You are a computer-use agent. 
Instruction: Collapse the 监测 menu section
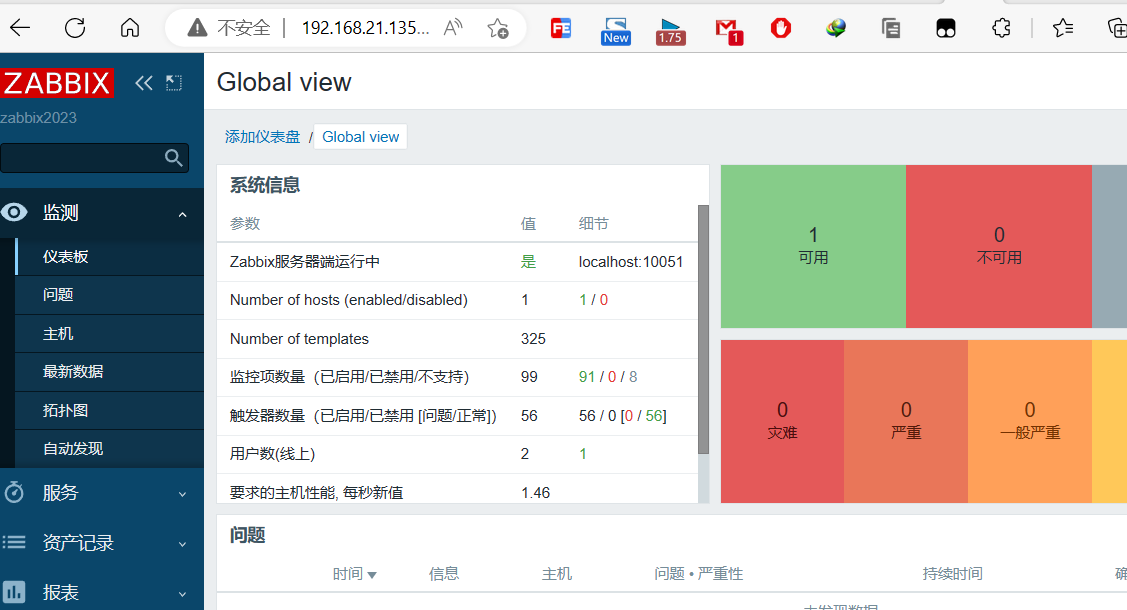click(183, 214)
